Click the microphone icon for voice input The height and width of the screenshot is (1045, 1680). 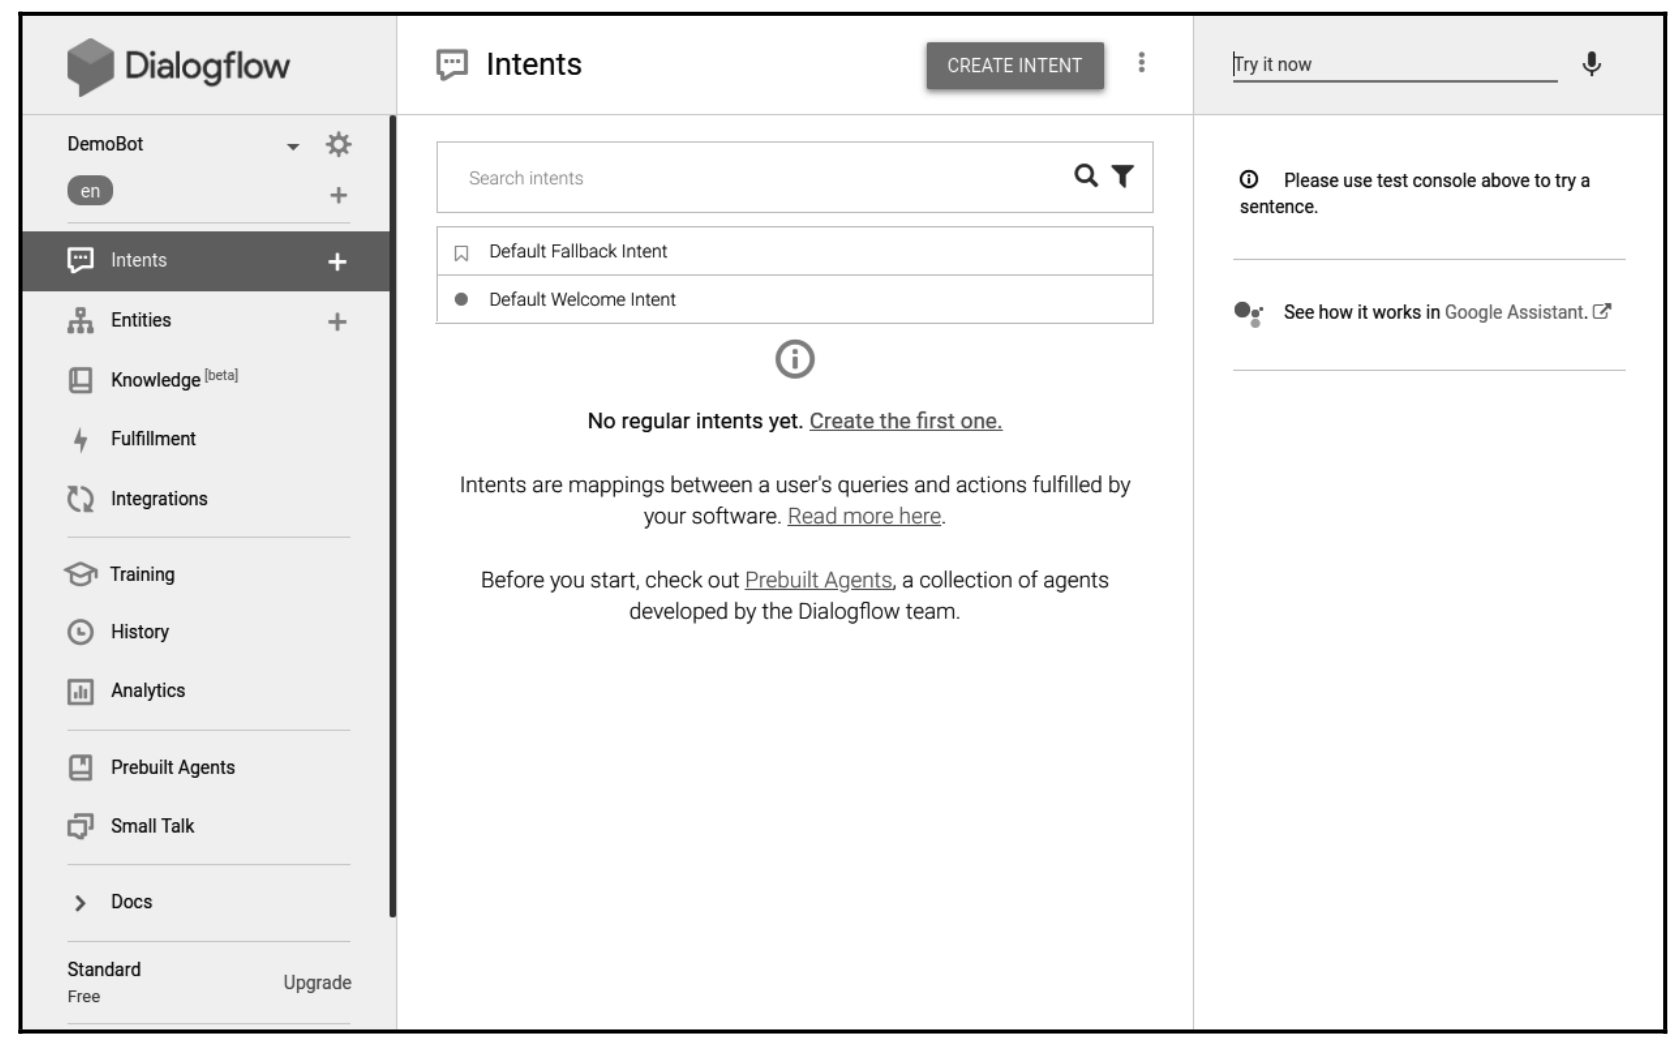click(x=1591, y=64)
